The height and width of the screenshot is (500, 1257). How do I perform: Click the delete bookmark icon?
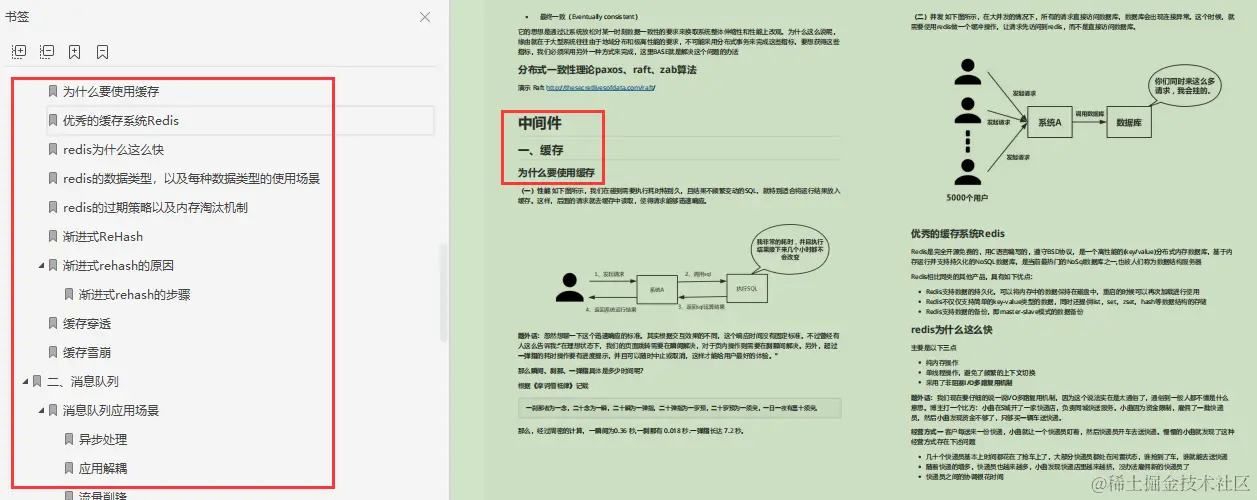click(x=103, y=51)
